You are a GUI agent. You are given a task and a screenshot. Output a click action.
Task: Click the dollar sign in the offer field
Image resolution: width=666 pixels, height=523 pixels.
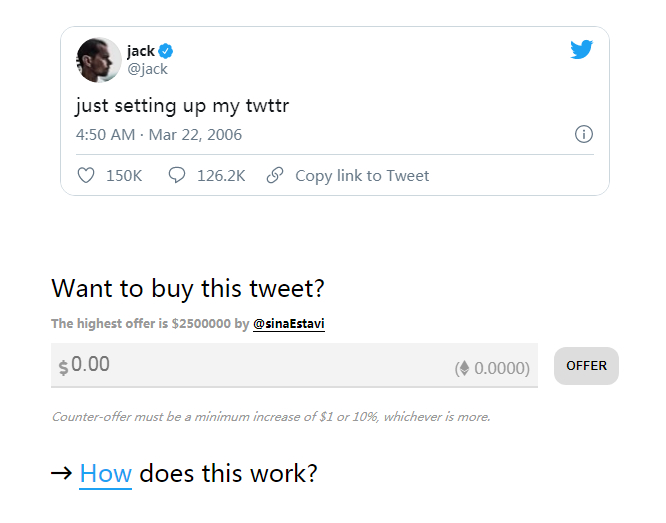tap(63, 367)
